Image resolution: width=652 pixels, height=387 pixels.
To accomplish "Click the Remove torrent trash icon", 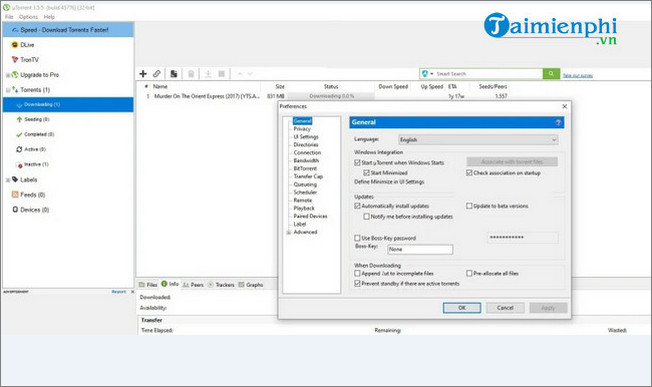I will tap(191, 74).
